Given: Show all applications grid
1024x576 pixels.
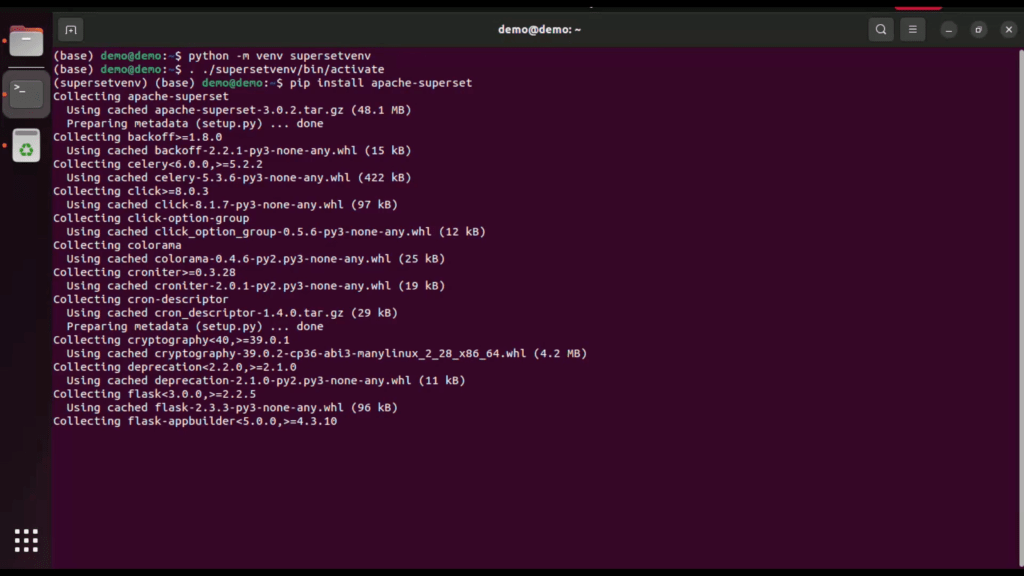Looking at the screenshot, I should (26, 540).
